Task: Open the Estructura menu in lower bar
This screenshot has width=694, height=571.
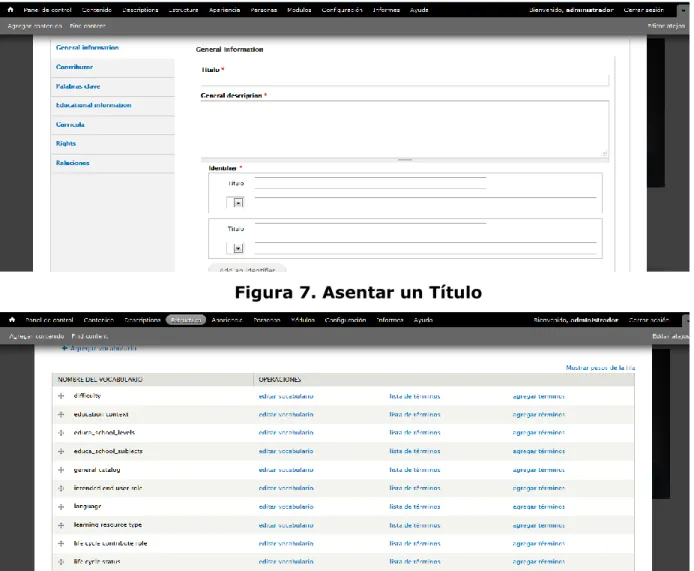Action: point(186,320)
